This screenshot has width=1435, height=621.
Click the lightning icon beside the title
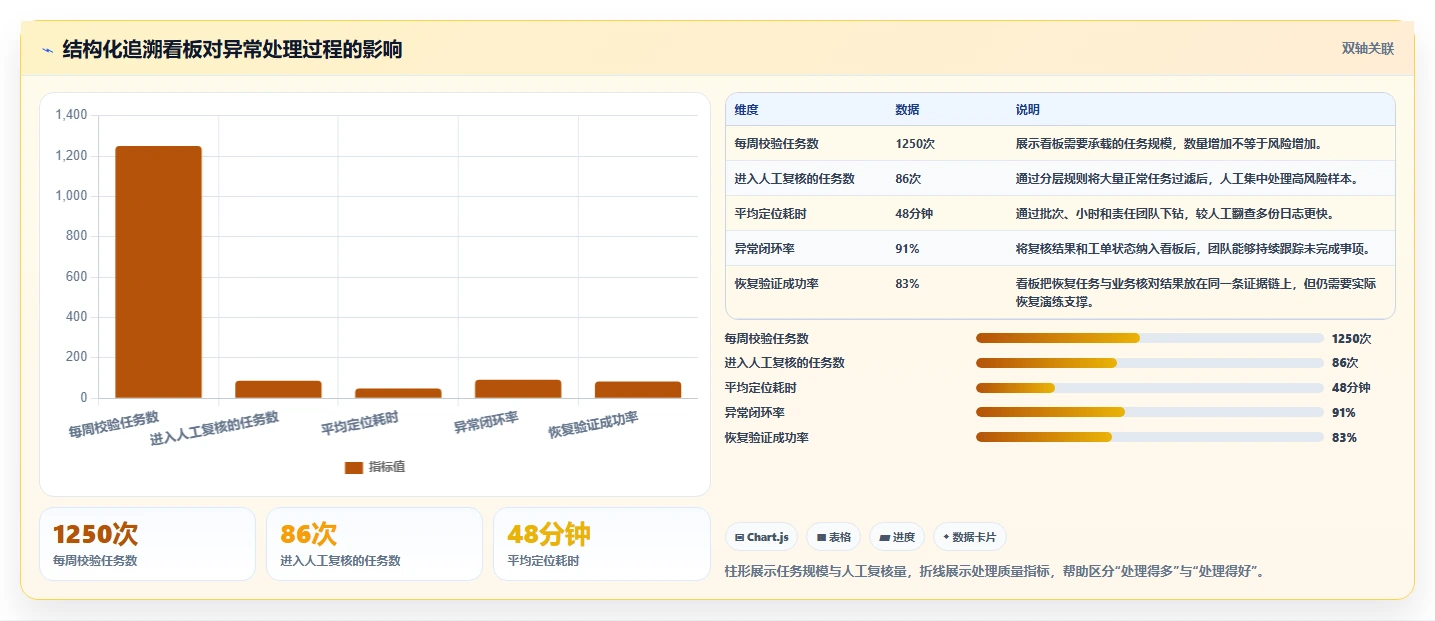[47, 50]
